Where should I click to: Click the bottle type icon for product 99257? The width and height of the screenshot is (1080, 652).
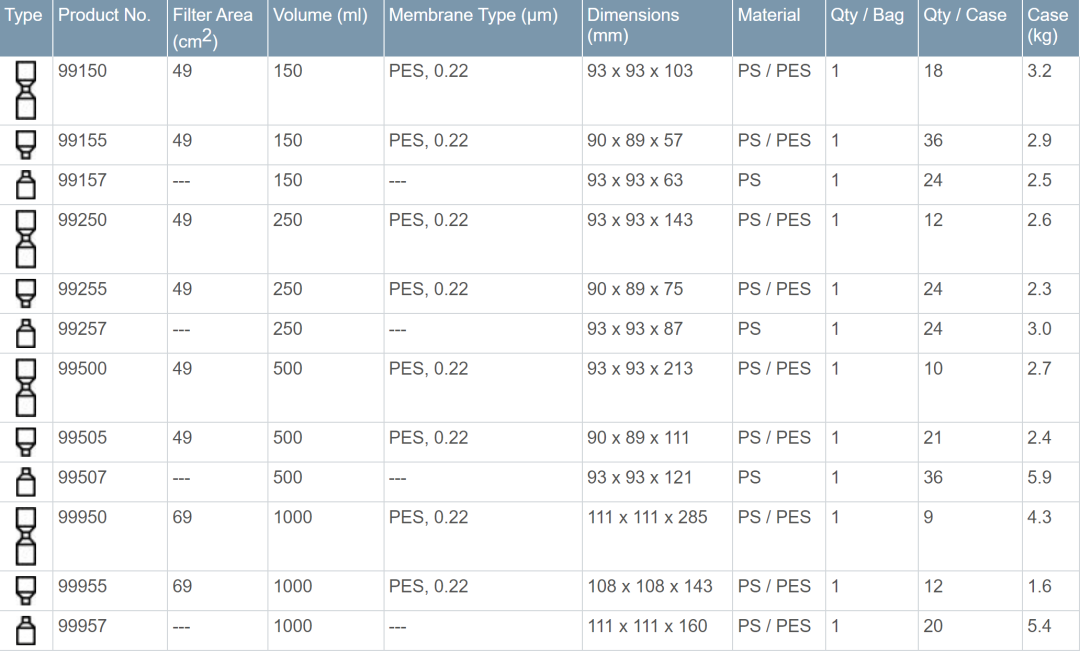click(25, 333)
